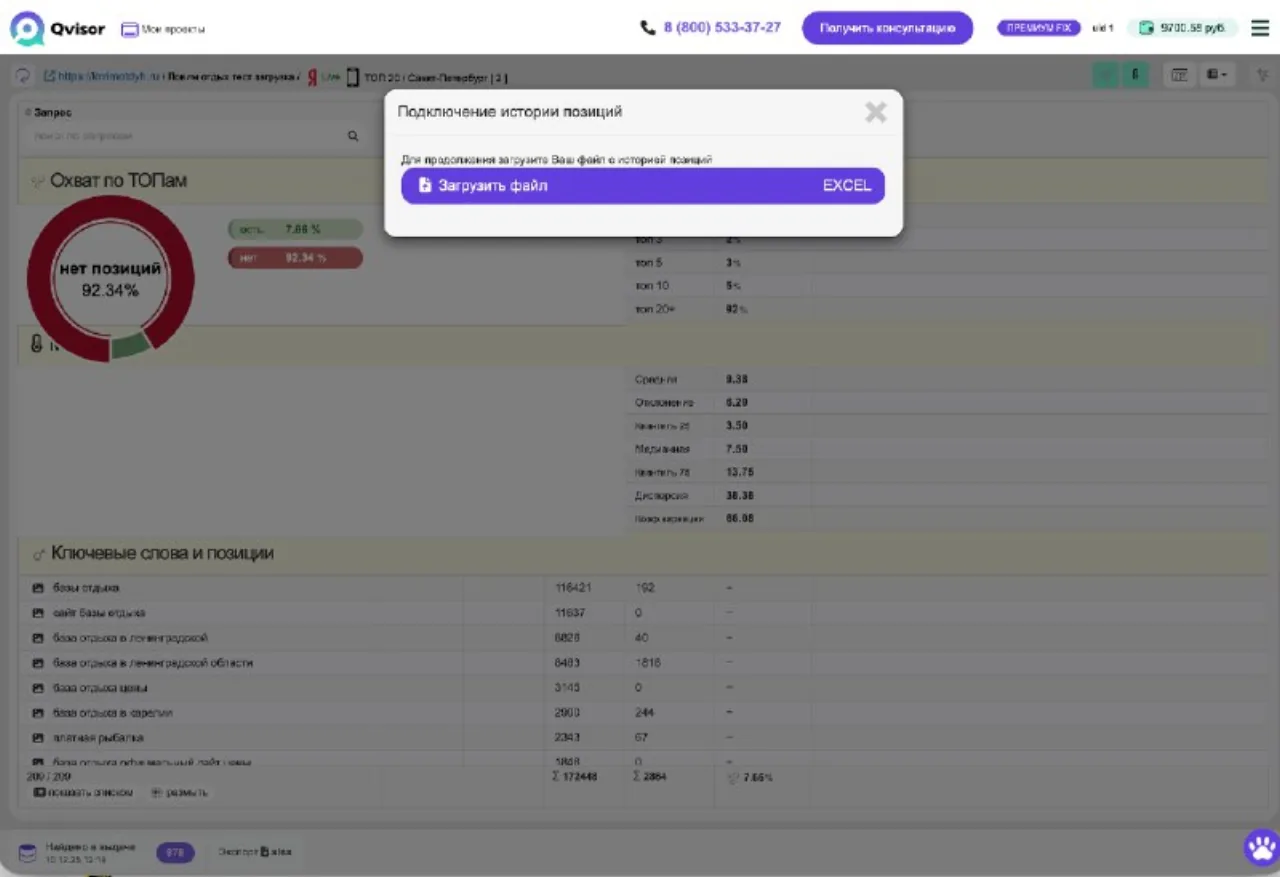Click the table view toolbar icon
Screen dimensions: 1280x877
pos(1179,75)
